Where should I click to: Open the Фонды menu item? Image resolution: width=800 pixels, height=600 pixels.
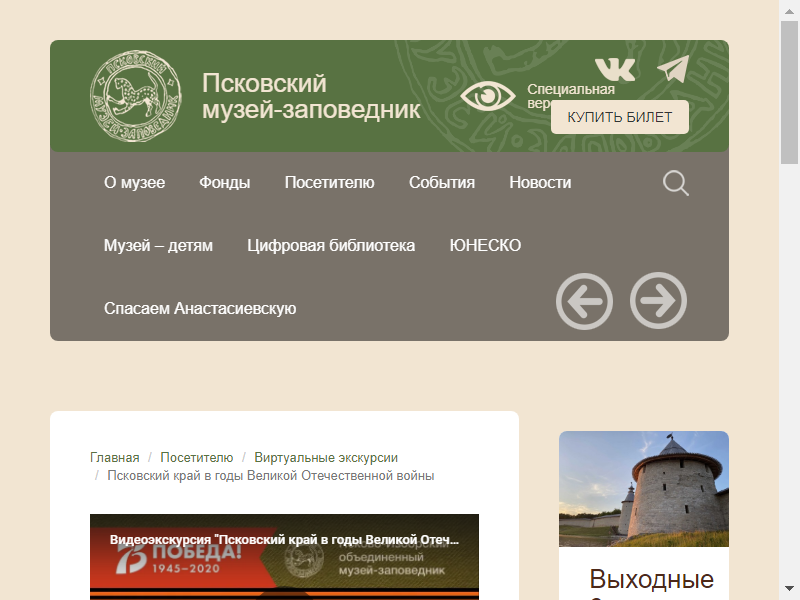click(x=224, y=183)
